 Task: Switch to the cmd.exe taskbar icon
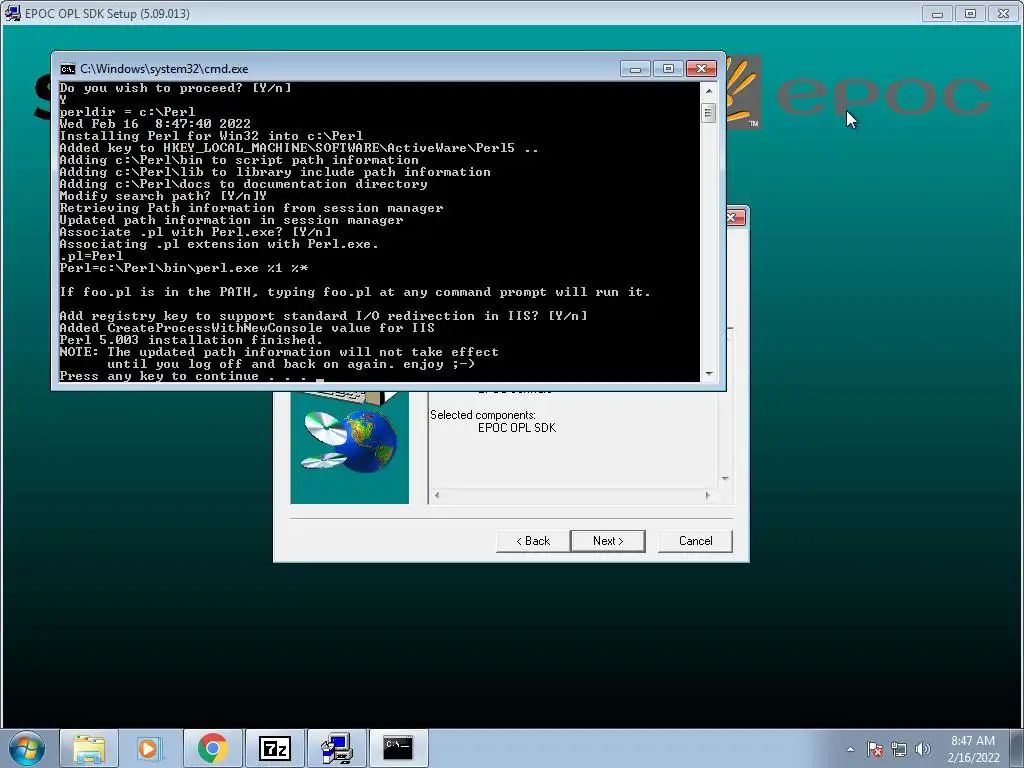pyautogui.click(x=398, y=748)
